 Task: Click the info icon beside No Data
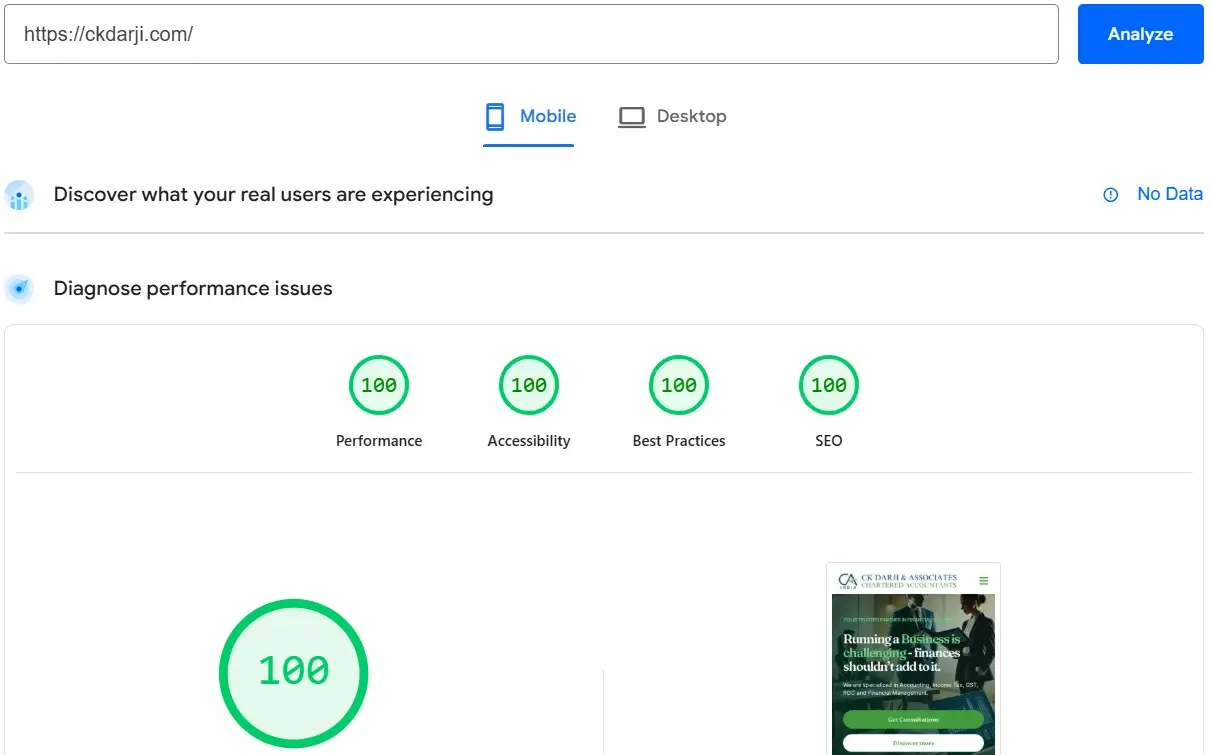click(x=1110, y=195)
